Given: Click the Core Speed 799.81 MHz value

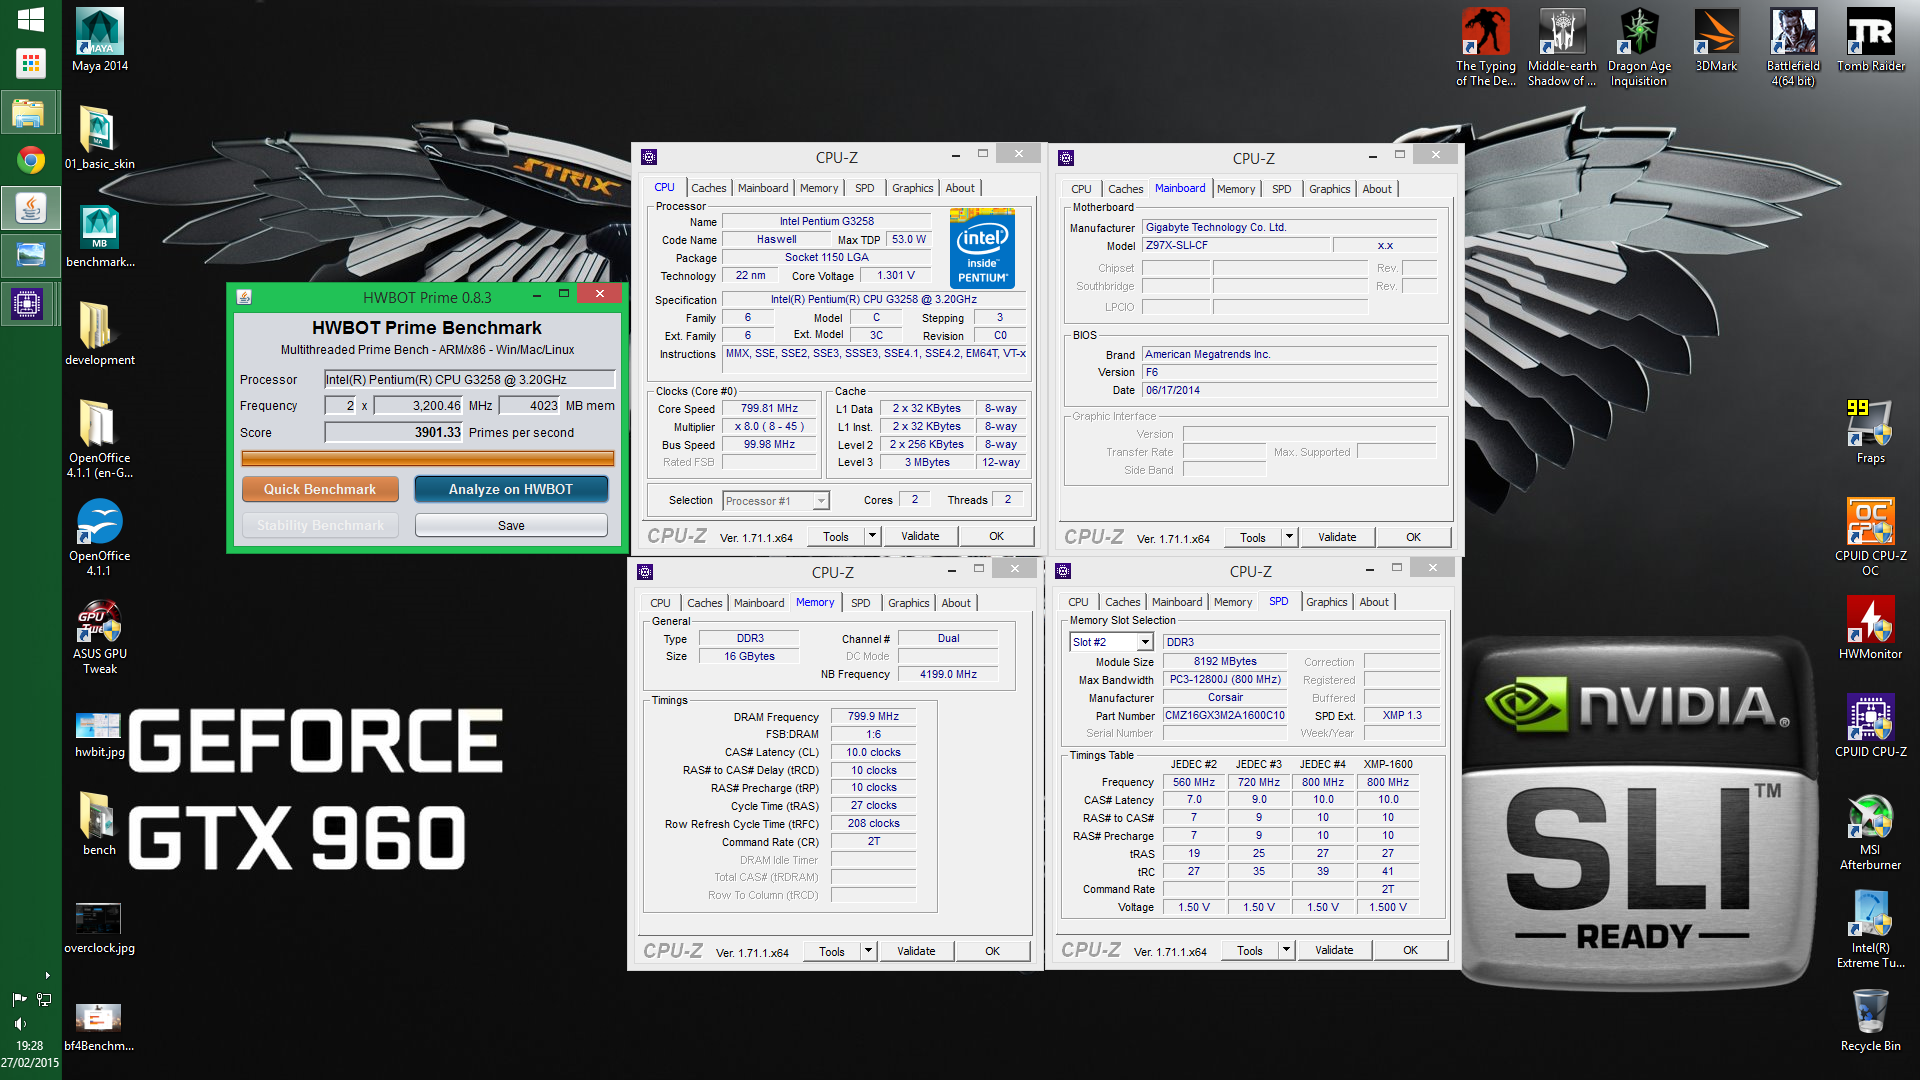Looking at the screenshot, I should 769,408.
